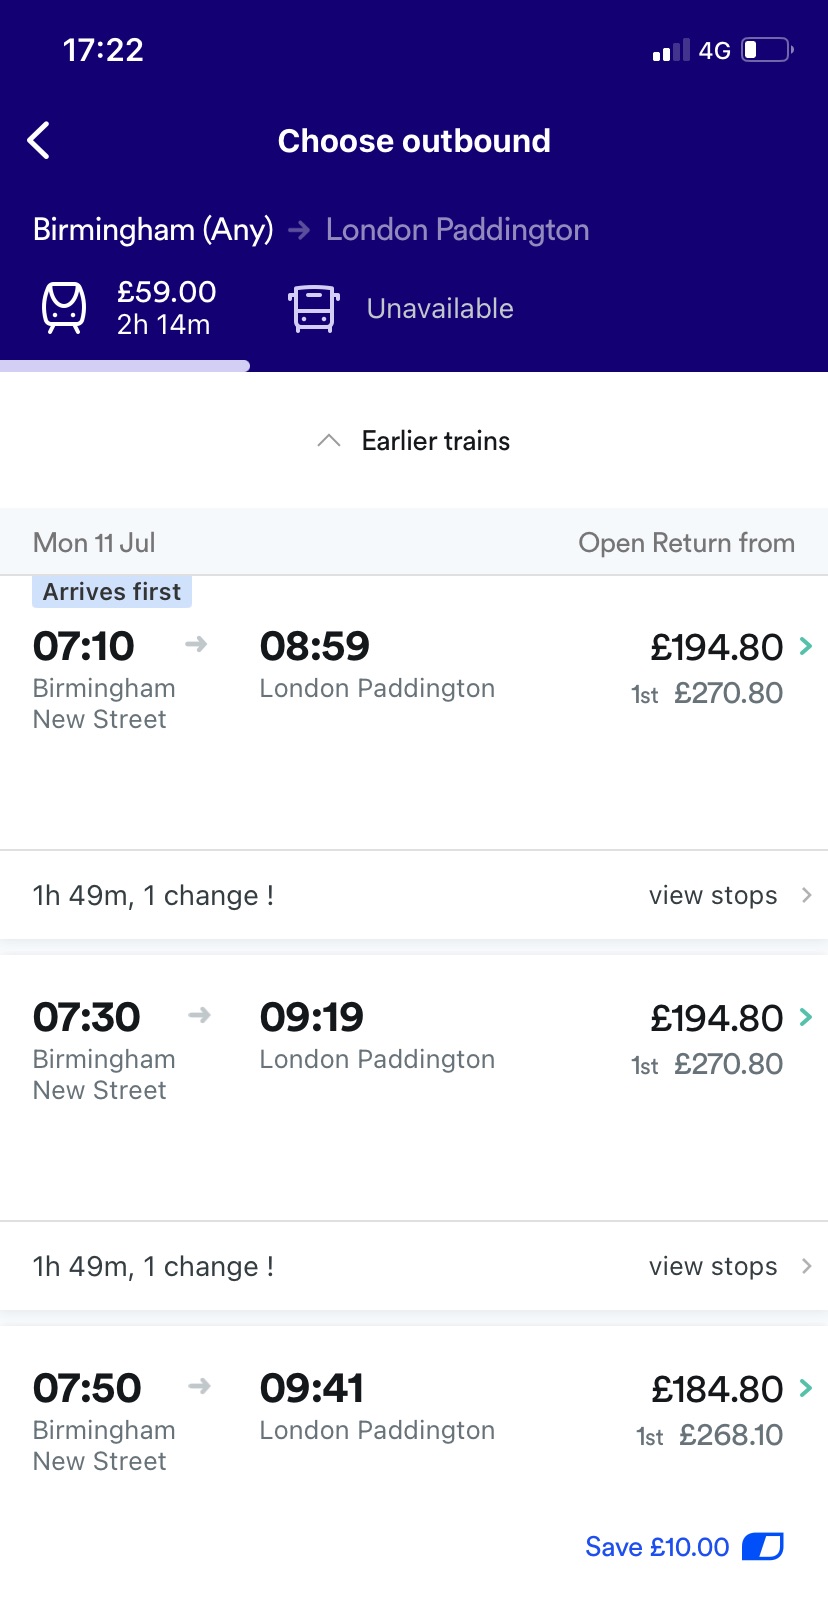
Task: Tap green chevron beside 07:10 £194.80 fare
Action: point(806,646)
